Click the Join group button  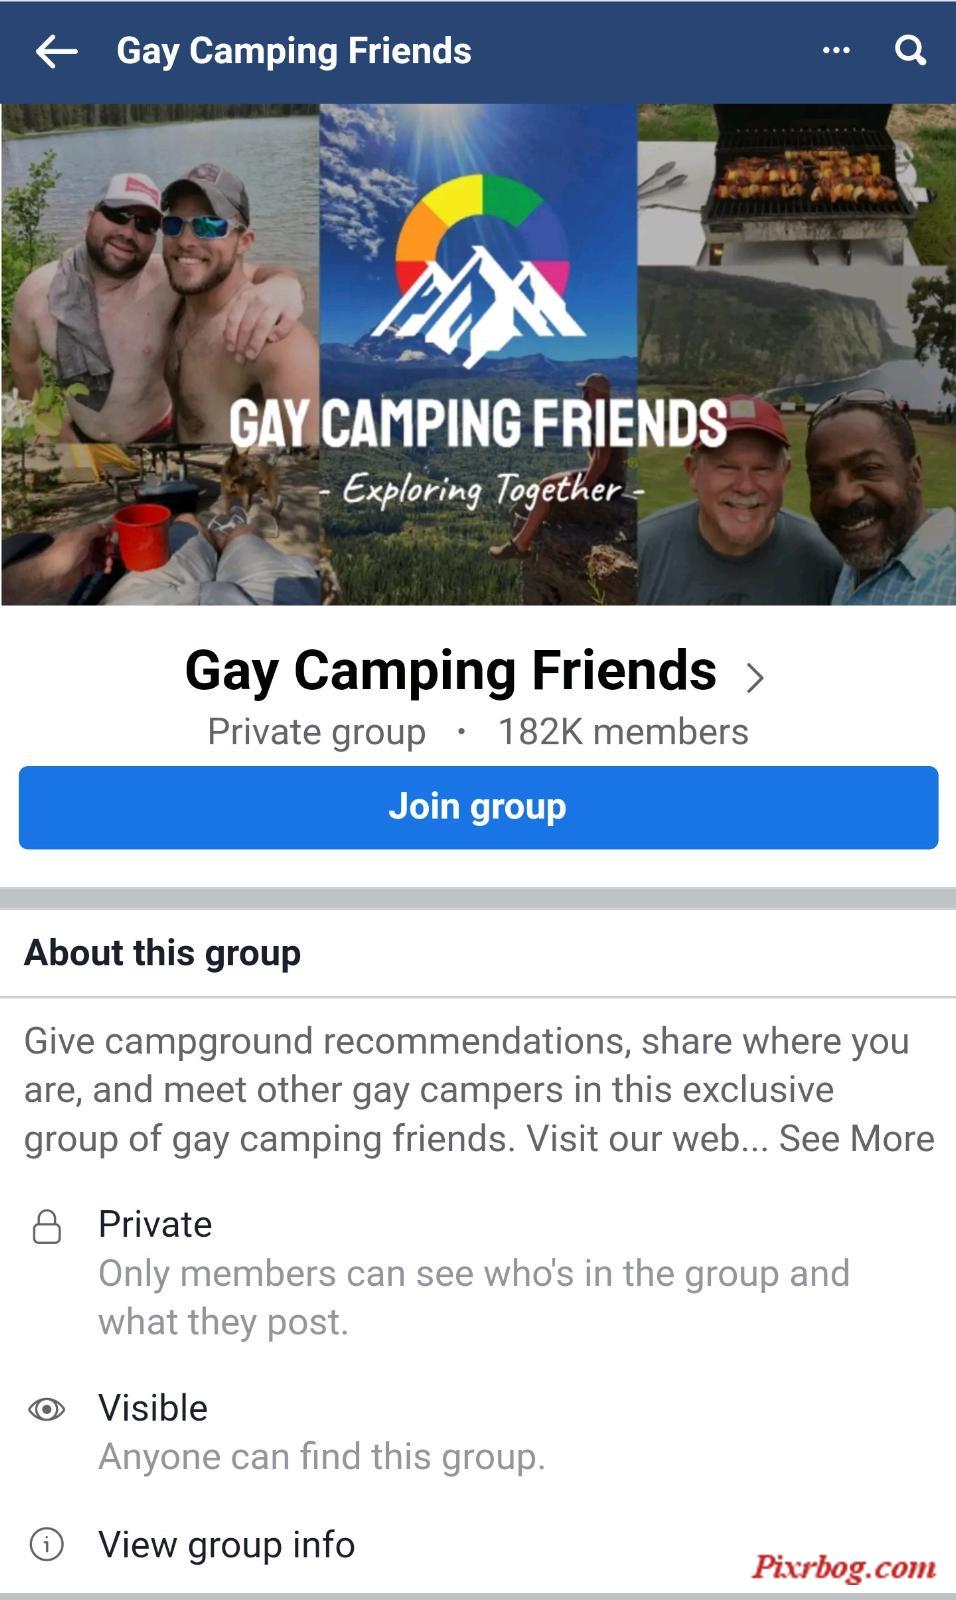478,807
